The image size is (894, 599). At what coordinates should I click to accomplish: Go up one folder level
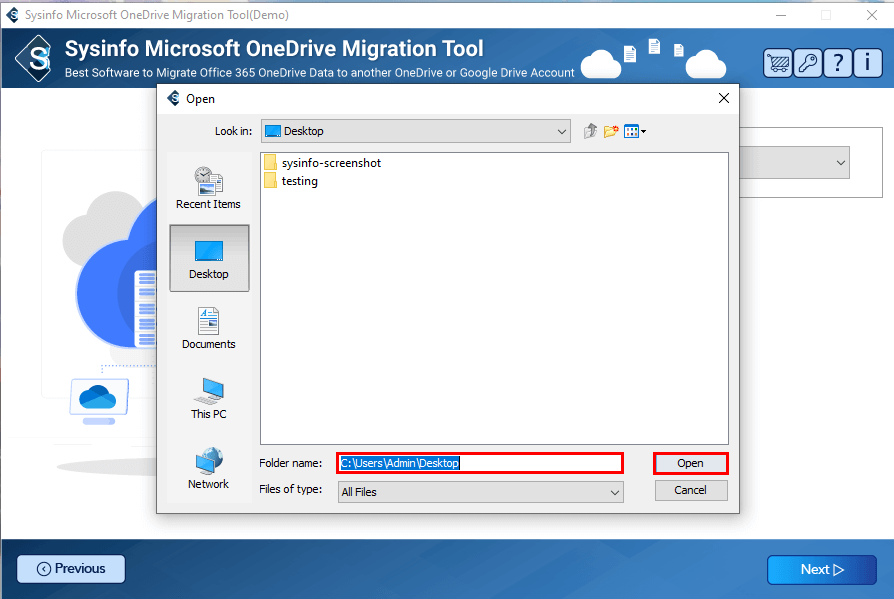590,131
